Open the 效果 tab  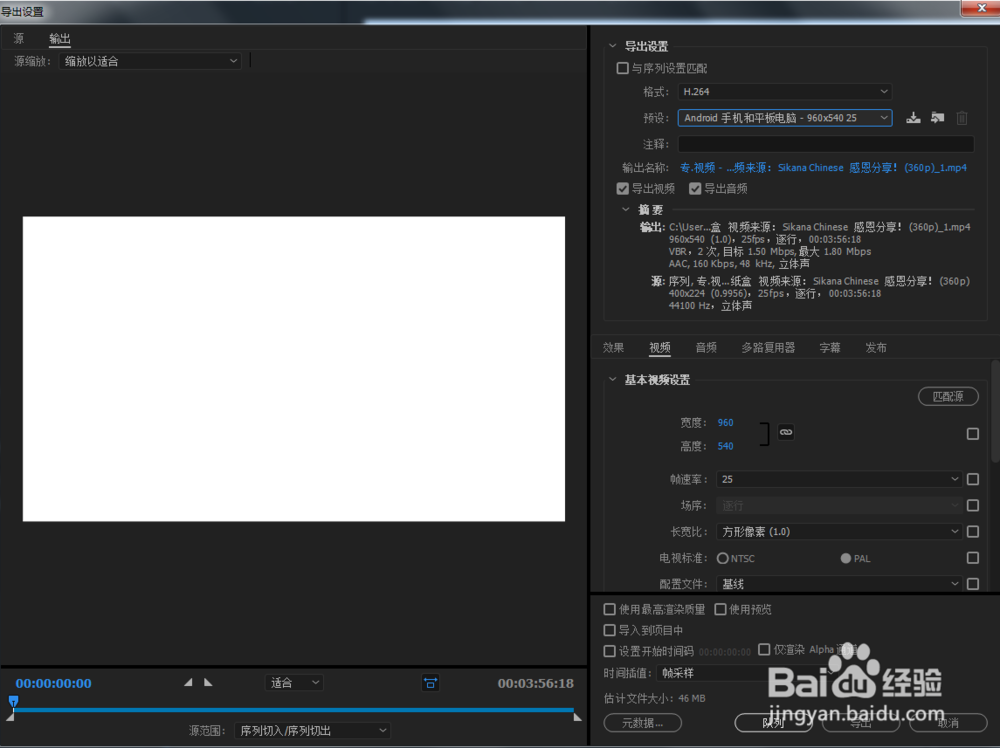pos(614,348)
